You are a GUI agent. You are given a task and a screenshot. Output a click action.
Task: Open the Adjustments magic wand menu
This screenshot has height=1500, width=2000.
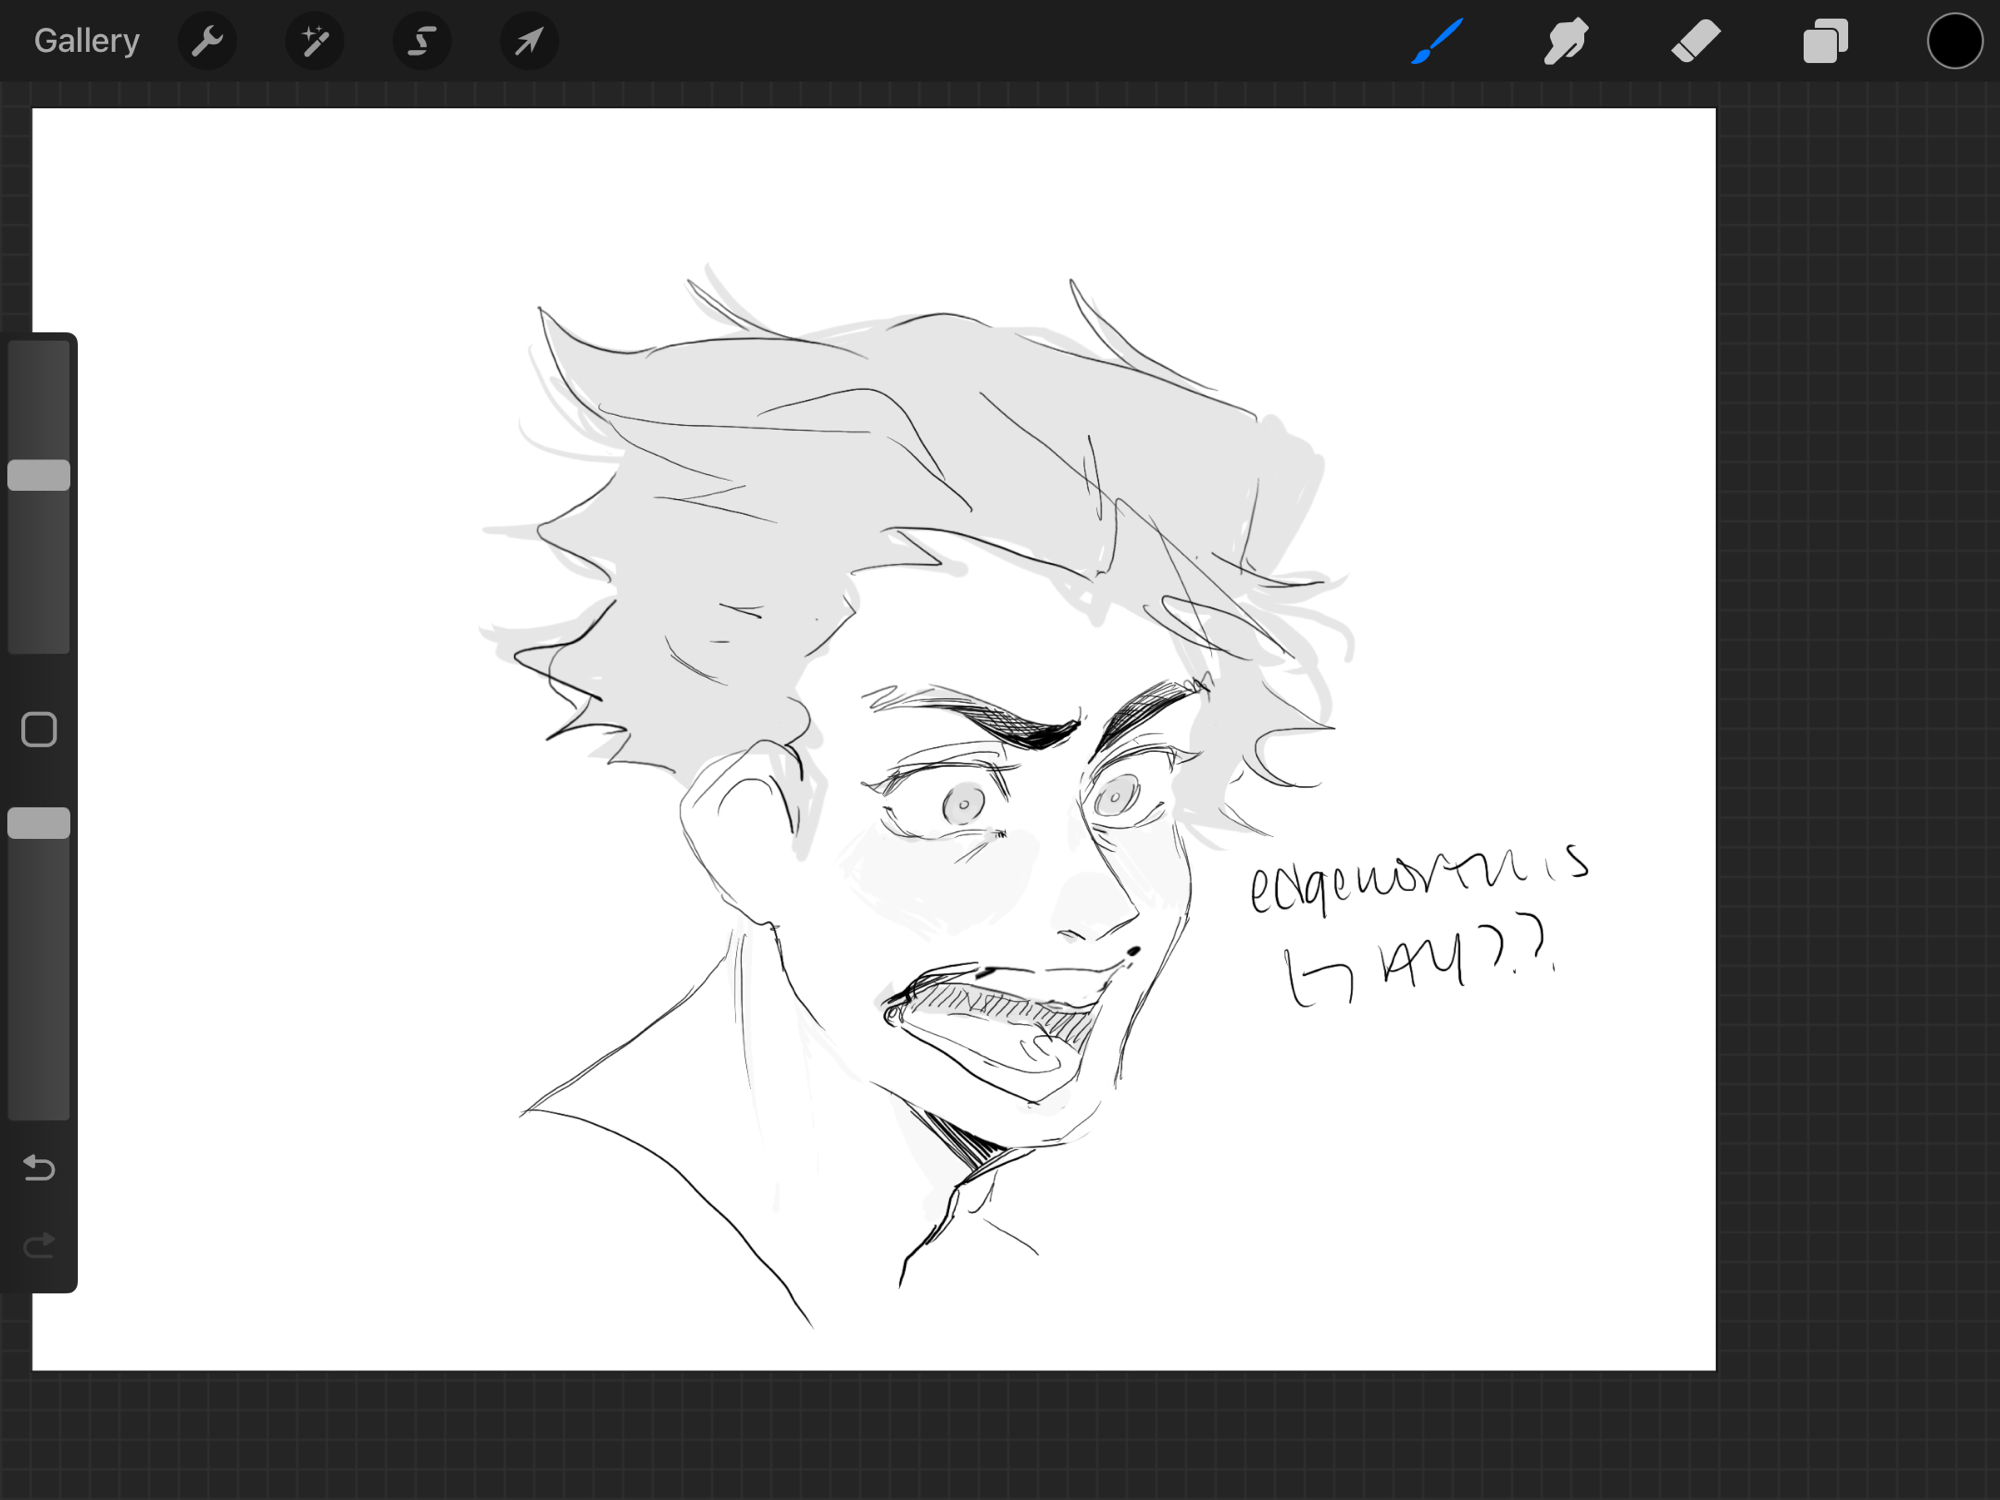[x=315, y=41]
